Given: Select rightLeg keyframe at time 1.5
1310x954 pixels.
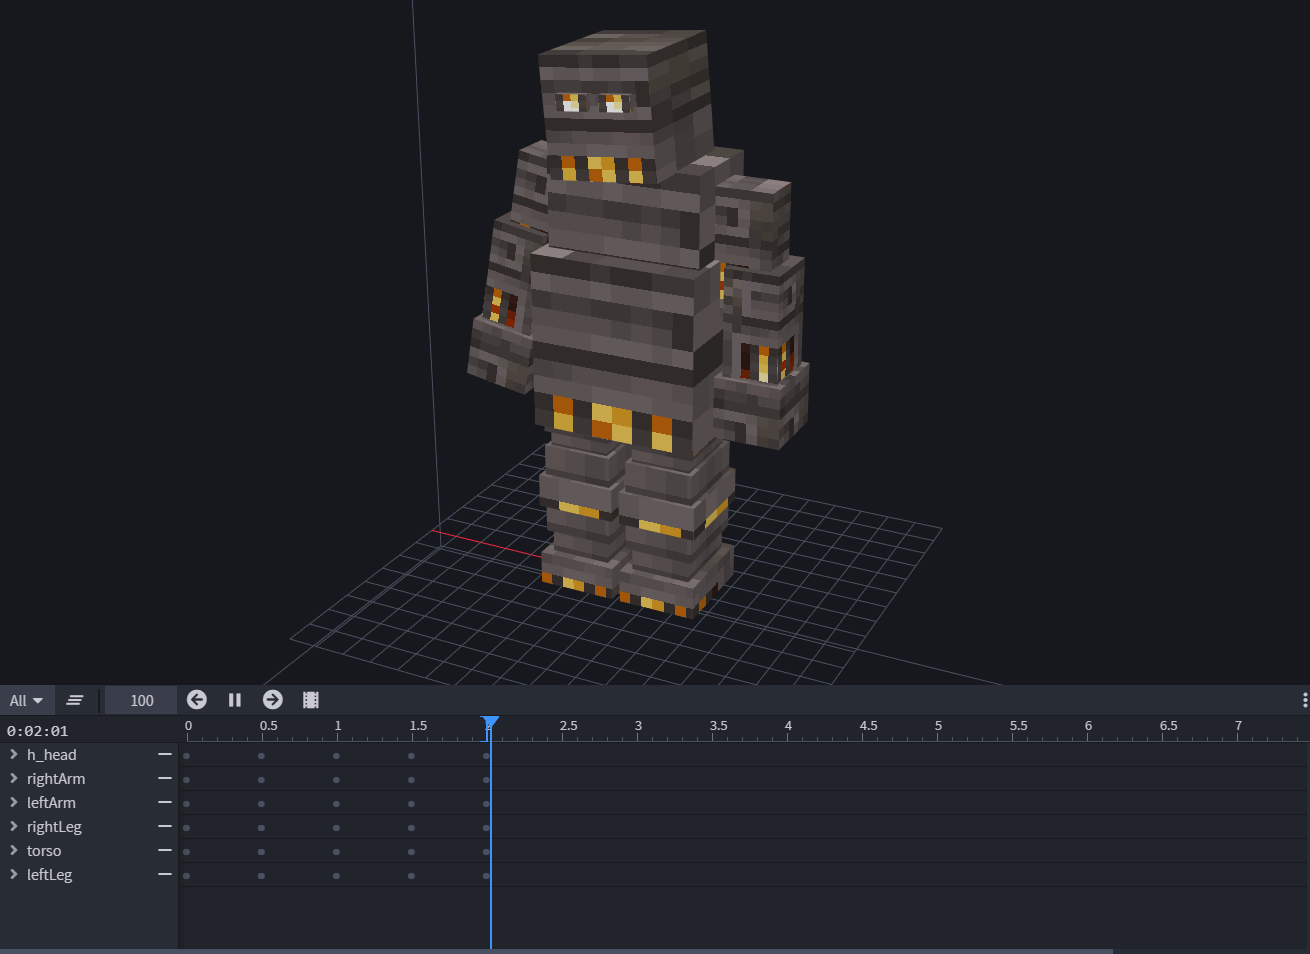Looking at the screenshot, I should coord(411,828).
